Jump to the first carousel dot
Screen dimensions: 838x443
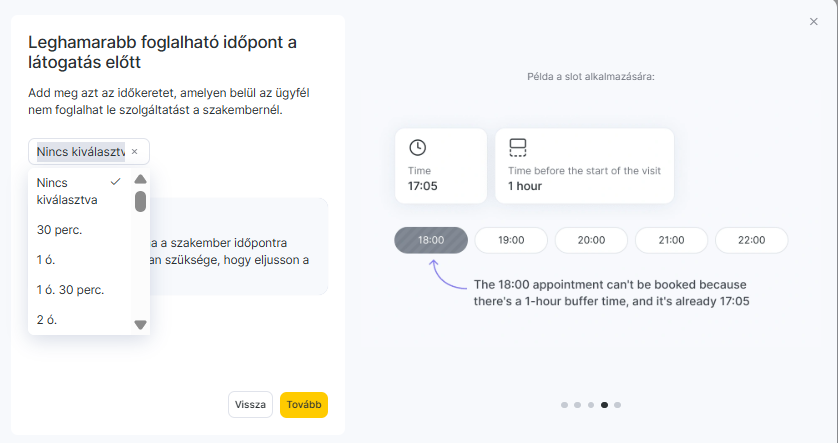click(x=565, y=405)
